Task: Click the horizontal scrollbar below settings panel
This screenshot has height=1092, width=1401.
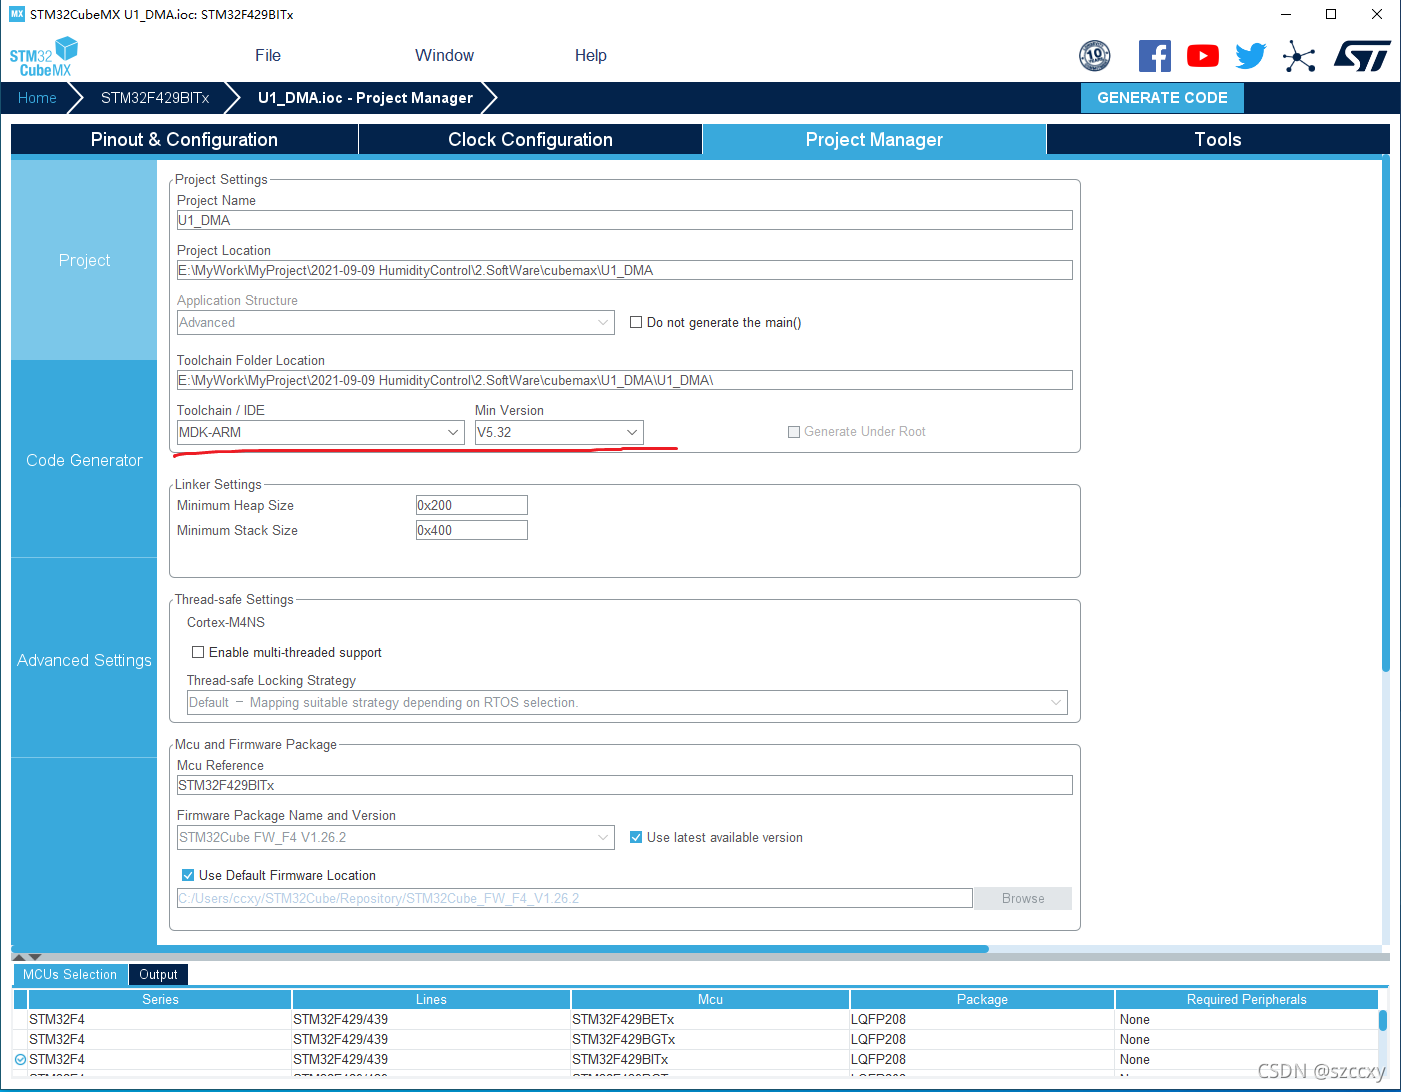Action: click(500, 949)
